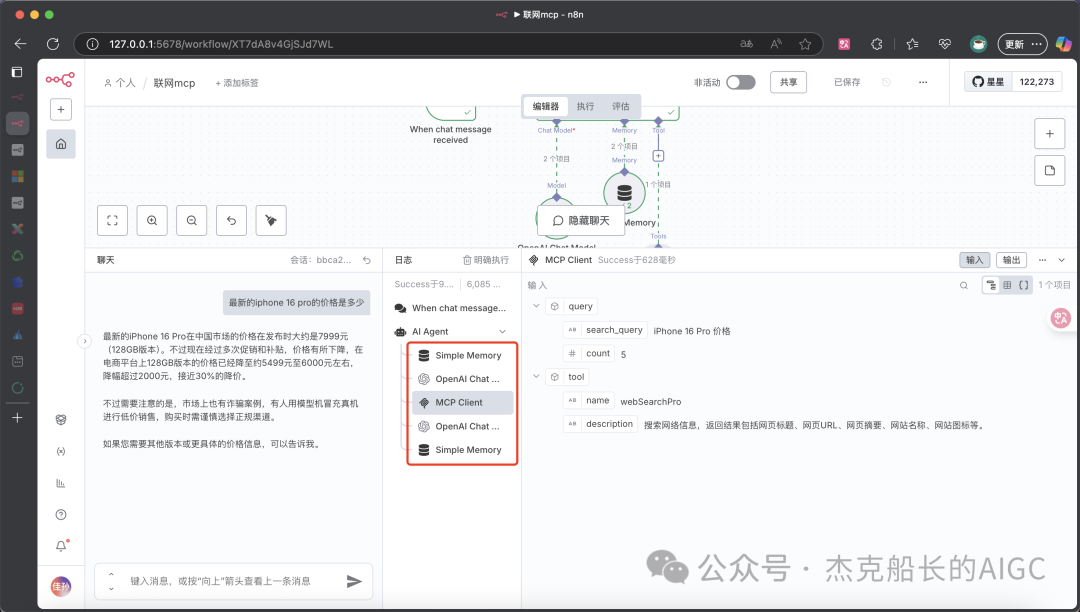Screen dimensions: 1080x612
Task: Click the pink translate extension icon
Action: 844,44
